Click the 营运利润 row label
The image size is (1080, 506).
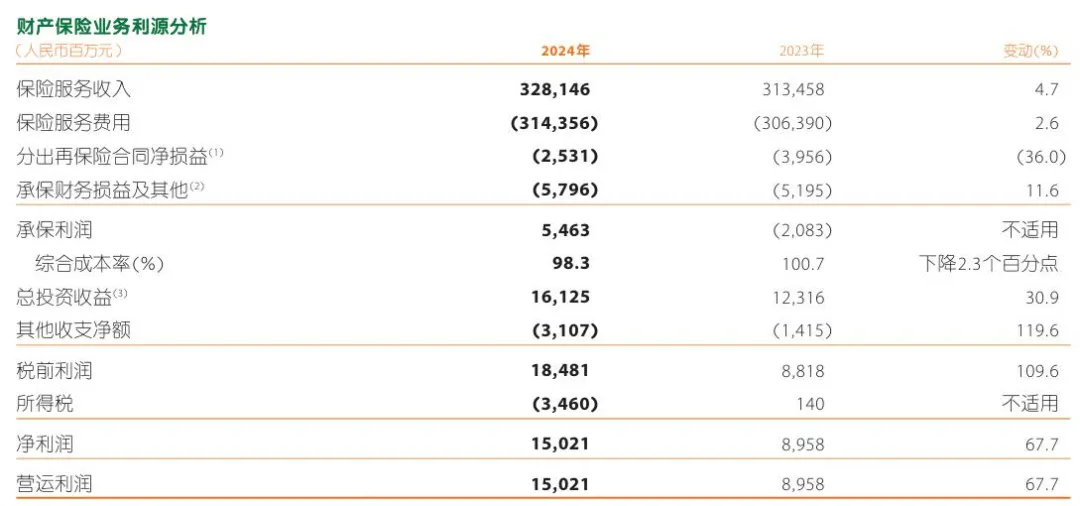click(x=55, y=484)
